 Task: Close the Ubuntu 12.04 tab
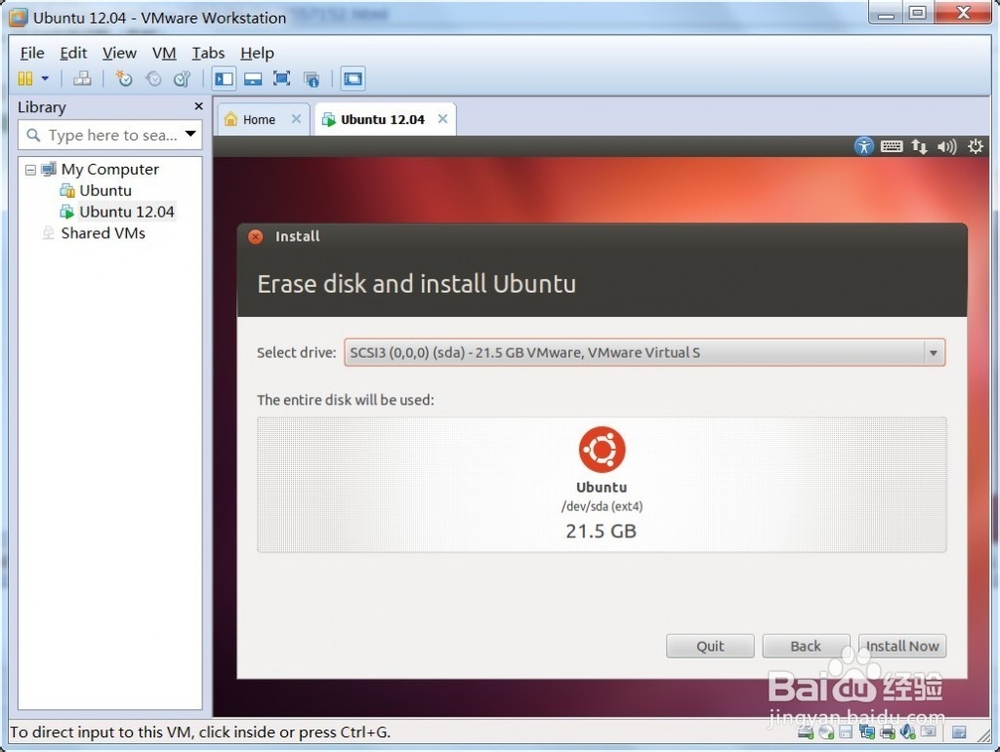443,119
